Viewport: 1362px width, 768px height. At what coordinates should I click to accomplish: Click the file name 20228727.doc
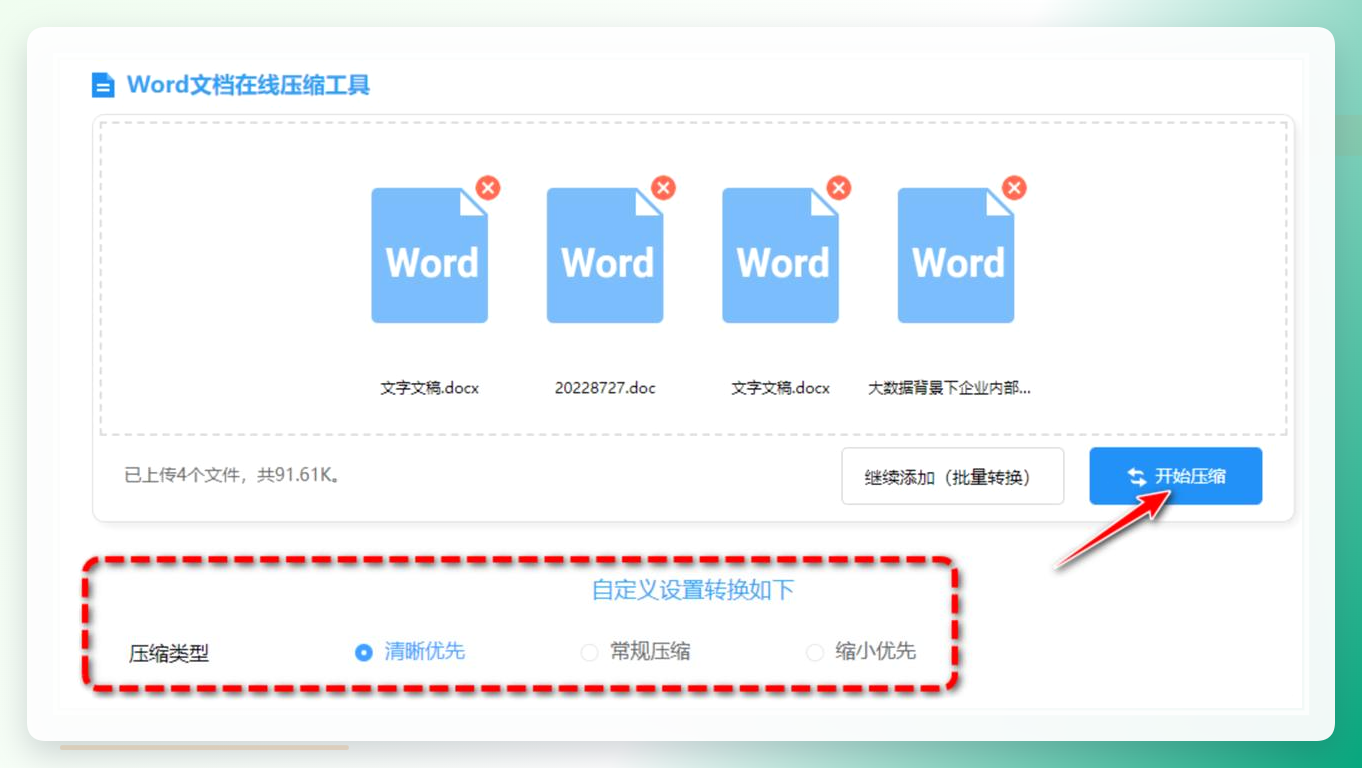605,388
